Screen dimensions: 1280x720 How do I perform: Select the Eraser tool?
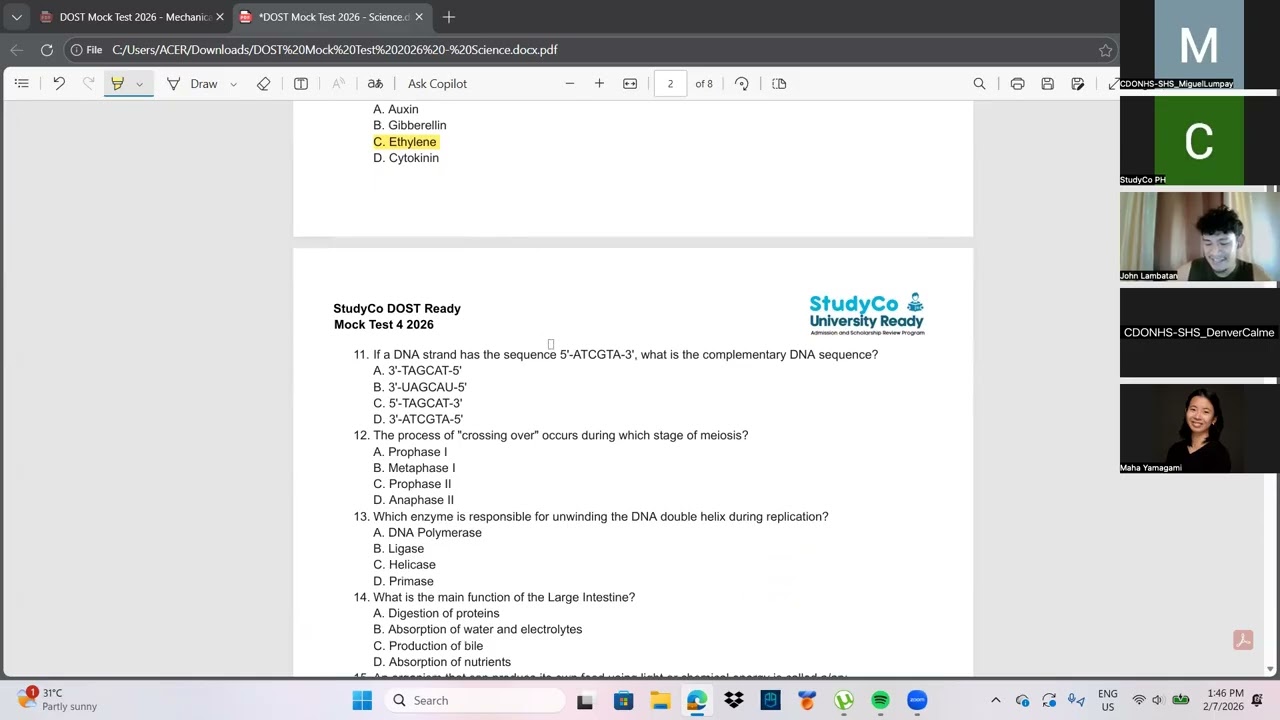(x=264, y=84)
